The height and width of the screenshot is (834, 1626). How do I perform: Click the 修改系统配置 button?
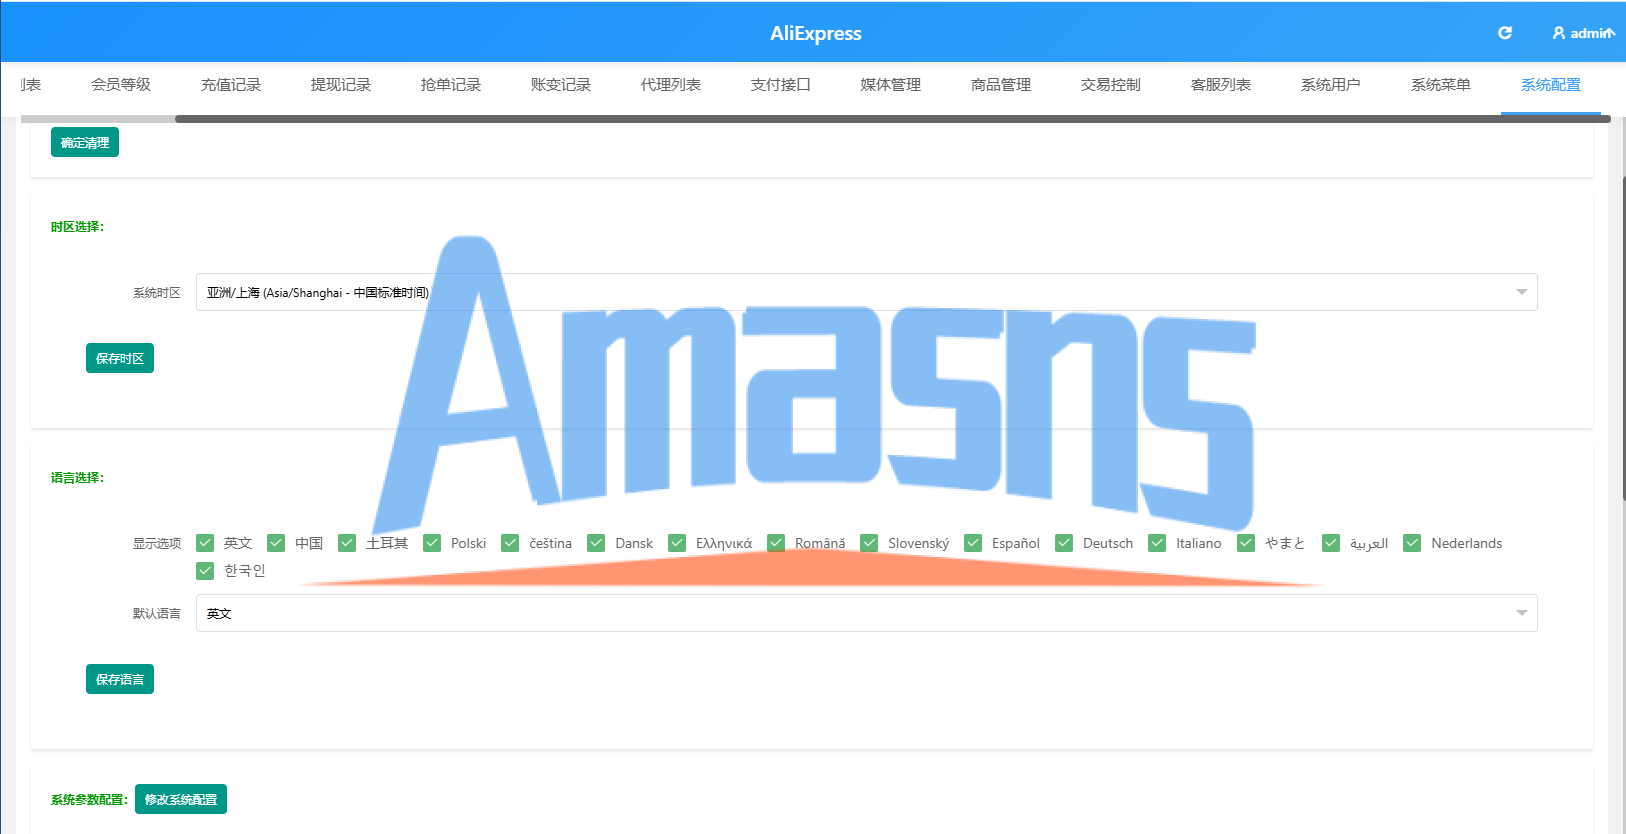coord(181,799)
